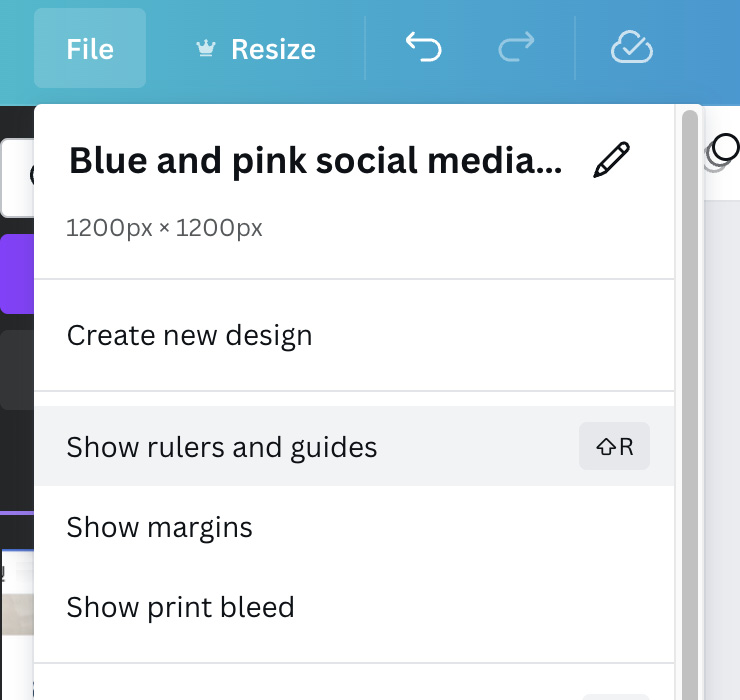Image resolution: width=740 pixels, height=700 pixels.
Task: Click the undo arrow icon
Action: tap(423, 47)
